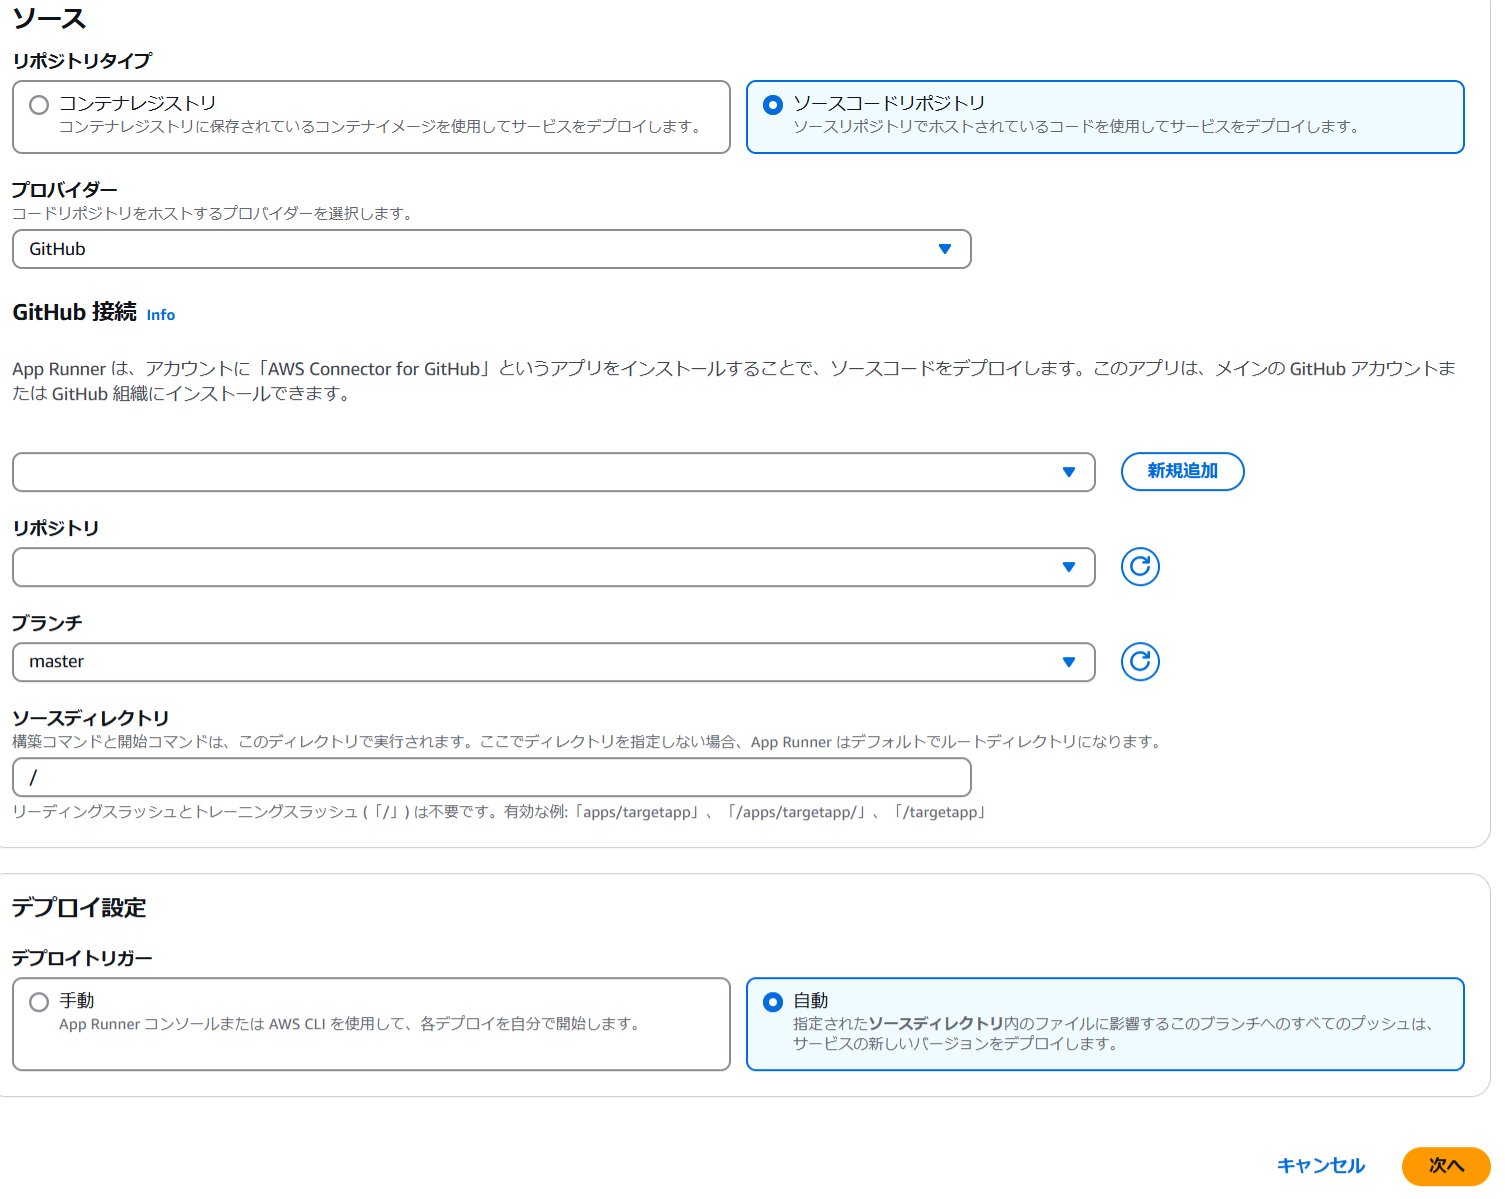This screenshot has width=1505, height=1199.
Task: Open the GitHub provider dropdown
Action: (492, 249)
